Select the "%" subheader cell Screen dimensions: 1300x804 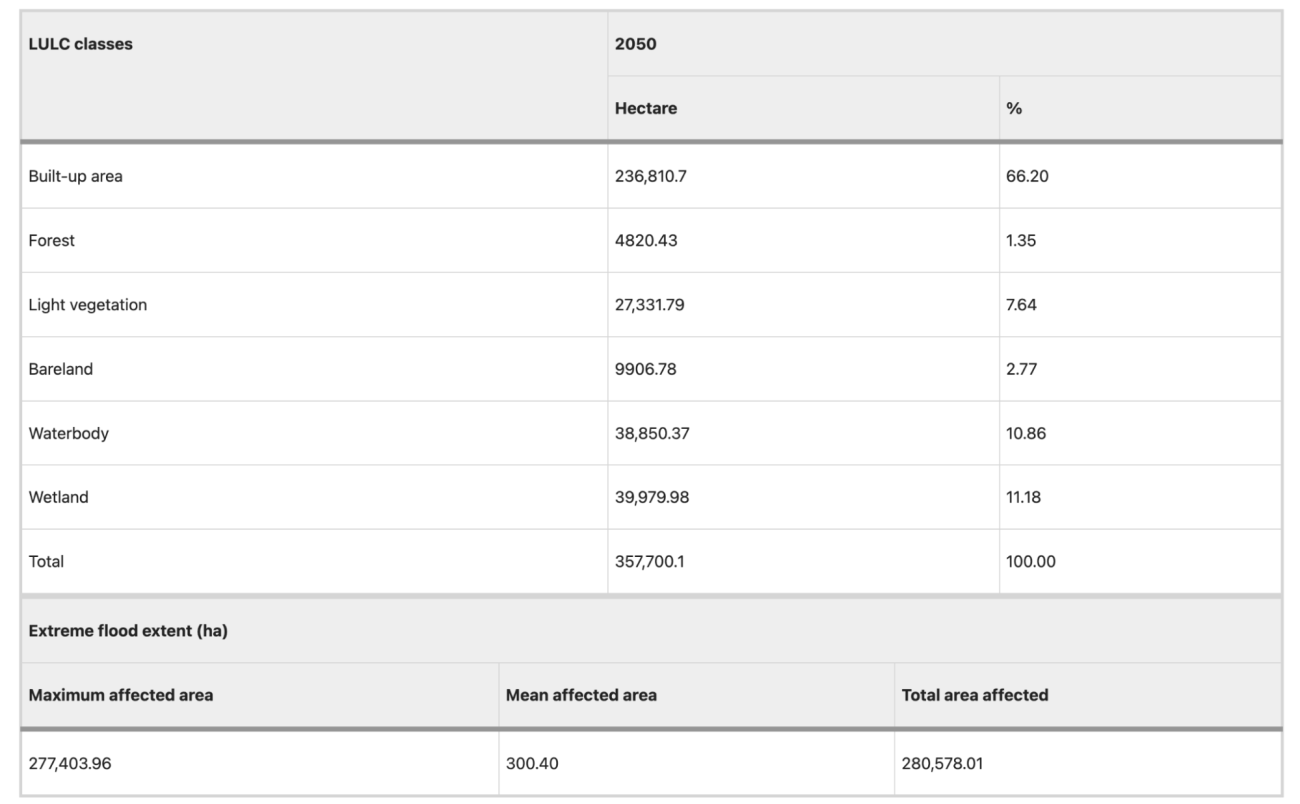tap(1014, 108)
